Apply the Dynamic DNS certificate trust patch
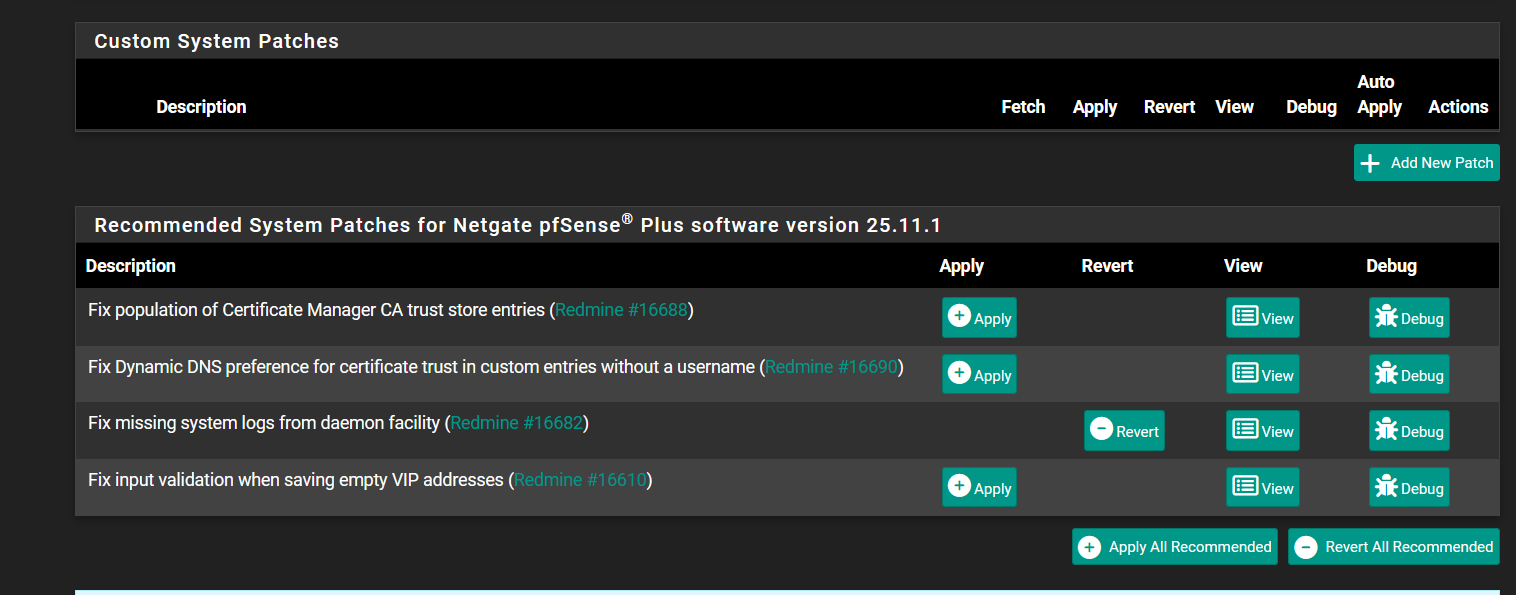This screenshot has height=595, width=1516. click(979, 375)
